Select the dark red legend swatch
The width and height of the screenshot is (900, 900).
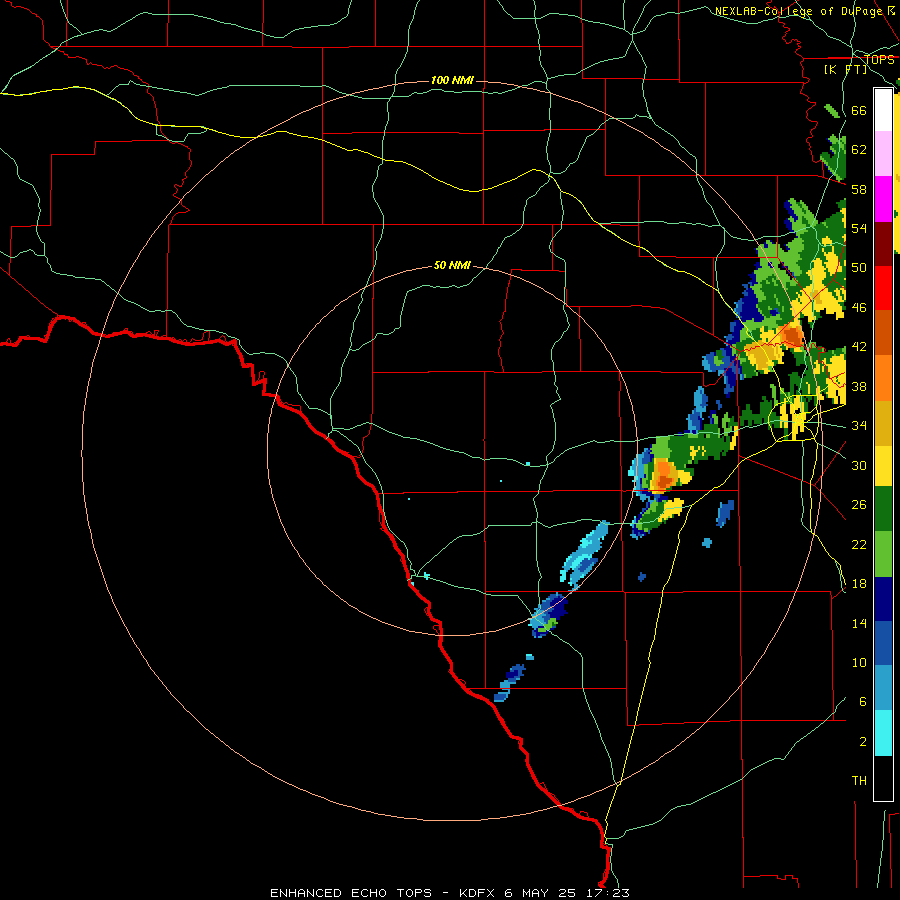click(x=883, y=244)
